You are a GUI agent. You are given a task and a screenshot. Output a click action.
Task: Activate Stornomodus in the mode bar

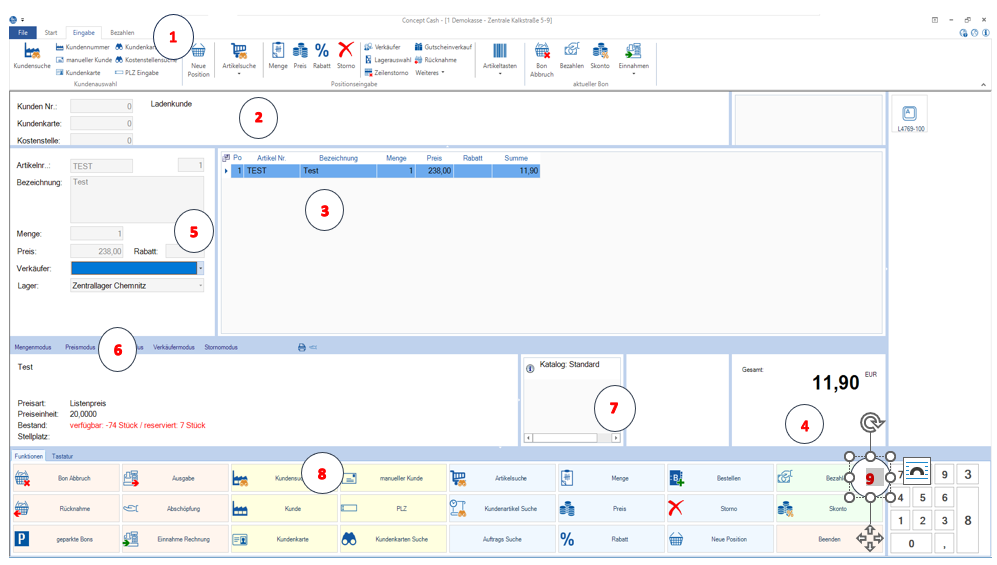(x=221, y=348)
